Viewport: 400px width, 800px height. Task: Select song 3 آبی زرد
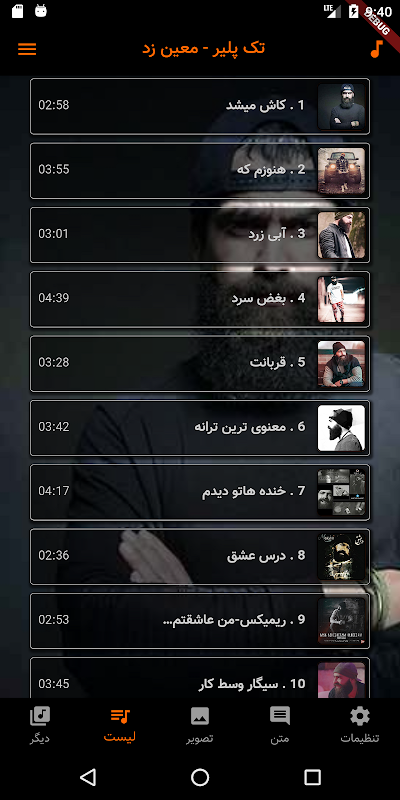click(x=200, y=235)
